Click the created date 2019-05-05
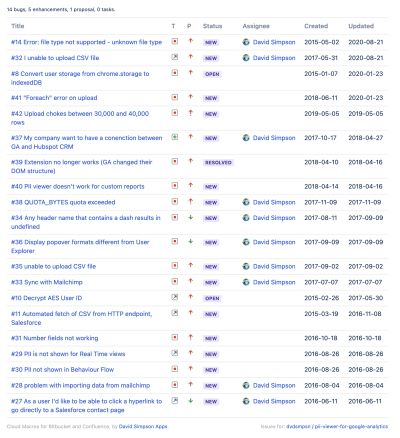The image size is (400, 438). tap(322, 114)
